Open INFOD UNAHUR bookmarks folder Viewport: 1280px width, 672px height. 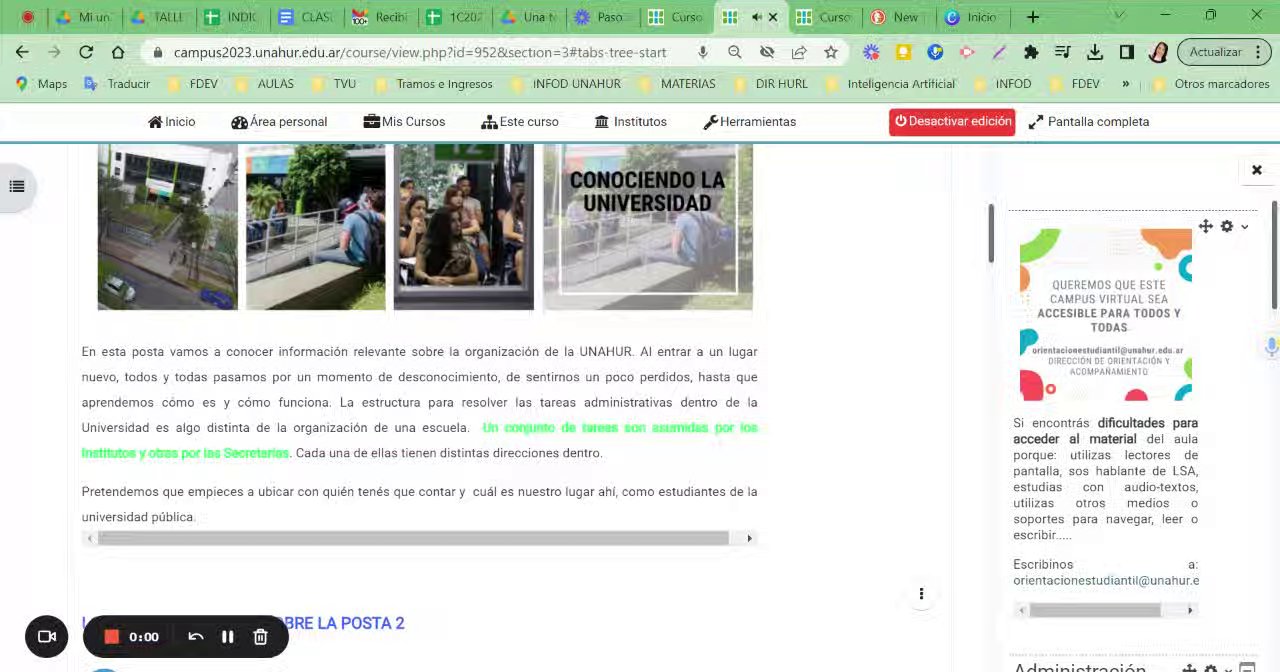pos(566,84)
